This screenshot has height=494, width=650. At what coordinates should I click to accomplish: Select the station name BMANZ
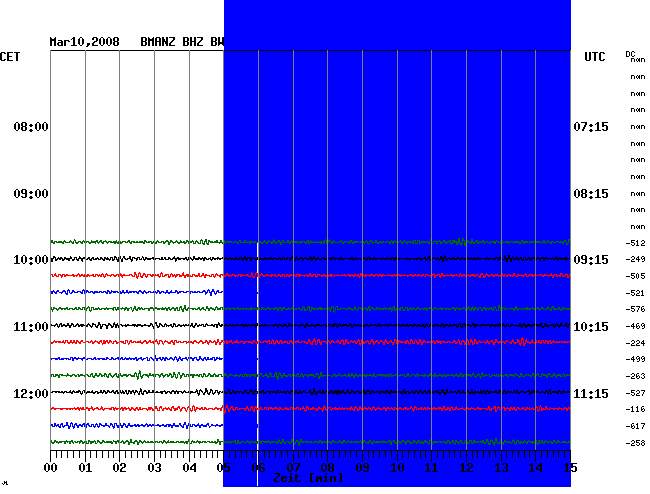click(158, 42)
